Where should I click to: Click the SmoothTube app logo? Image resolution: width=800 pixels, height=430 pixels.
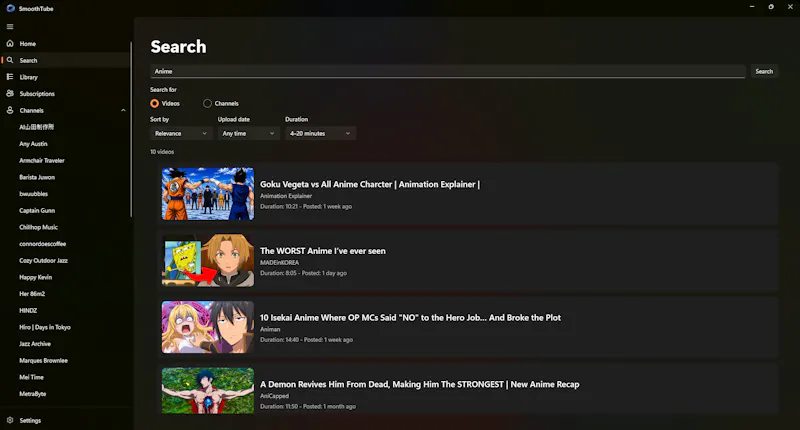(x=10, y=8)
